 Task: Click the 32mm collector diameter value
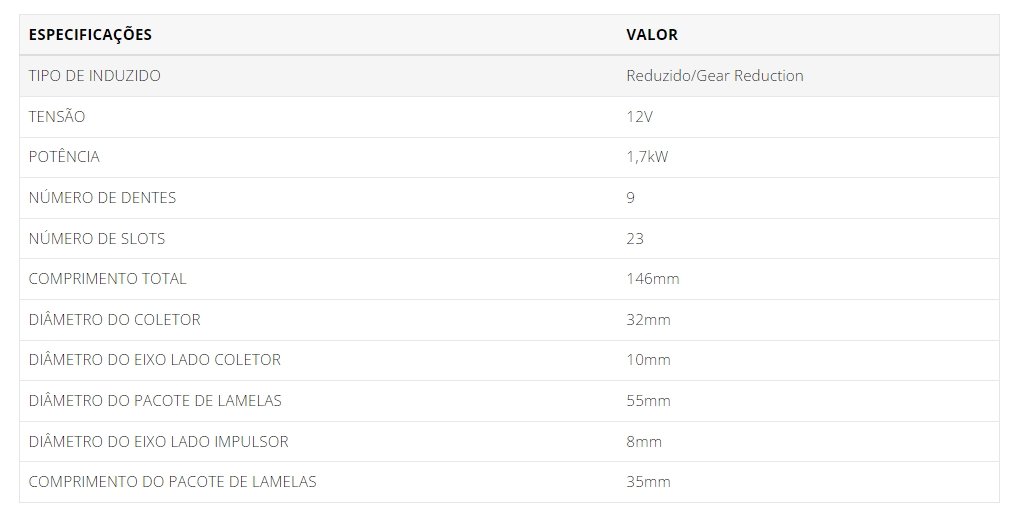click(x=649, y=320)
